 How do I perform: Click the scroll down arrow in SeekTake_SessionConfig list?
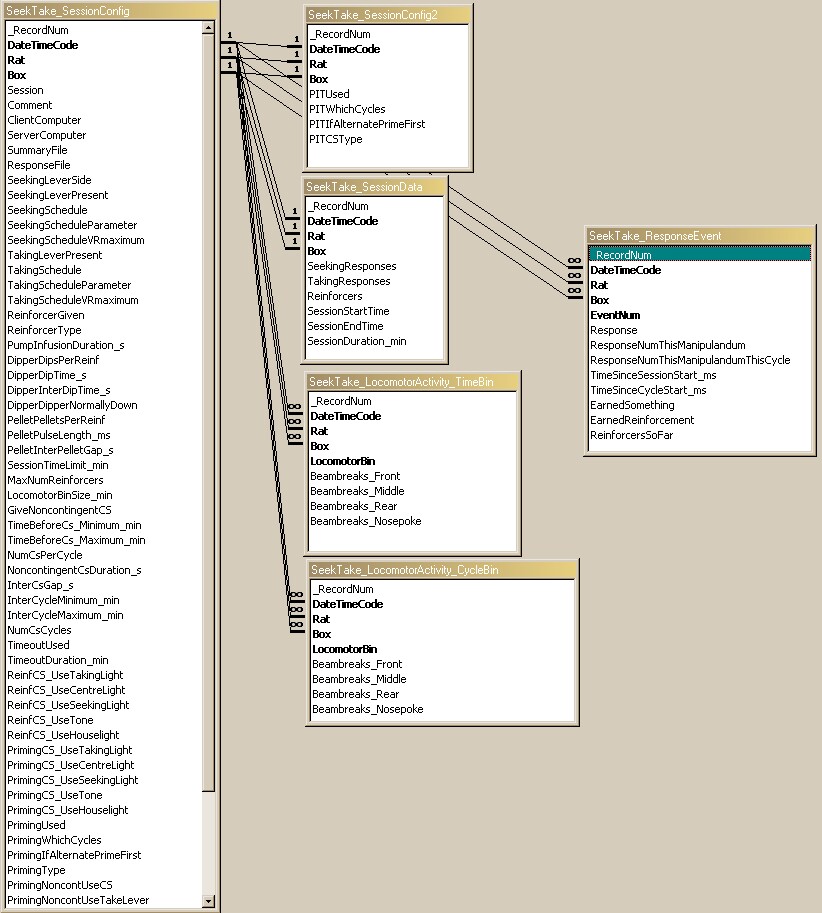(208, 901)
